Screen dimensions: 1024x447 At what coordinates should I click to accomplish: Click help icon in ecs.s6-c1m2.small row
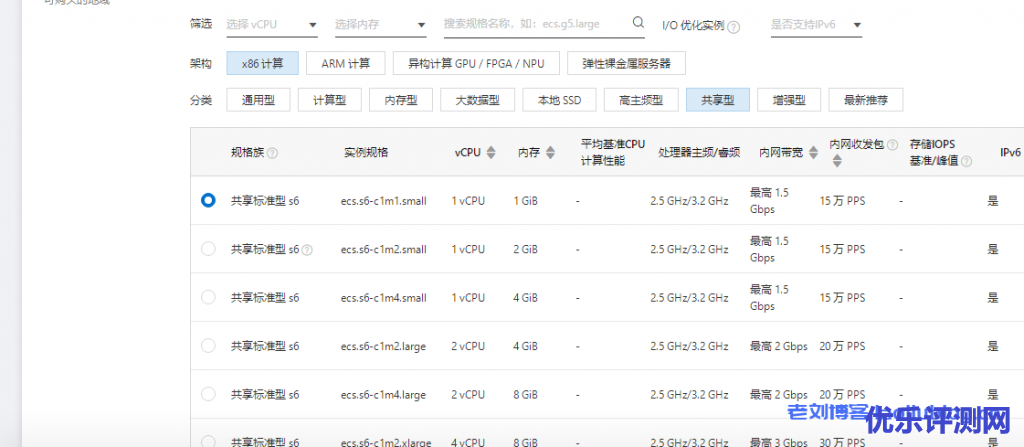(x=307, y=250)
